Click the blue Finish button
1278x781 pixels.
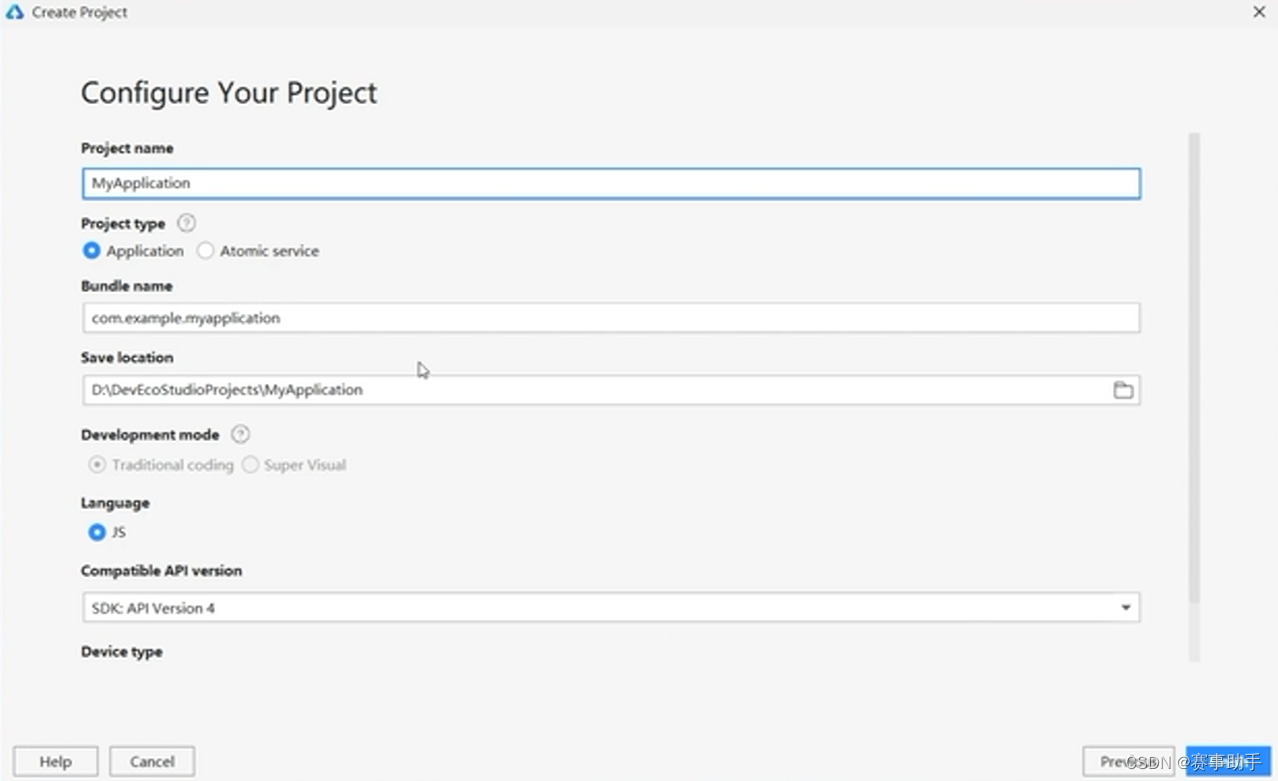(1228, 761)
